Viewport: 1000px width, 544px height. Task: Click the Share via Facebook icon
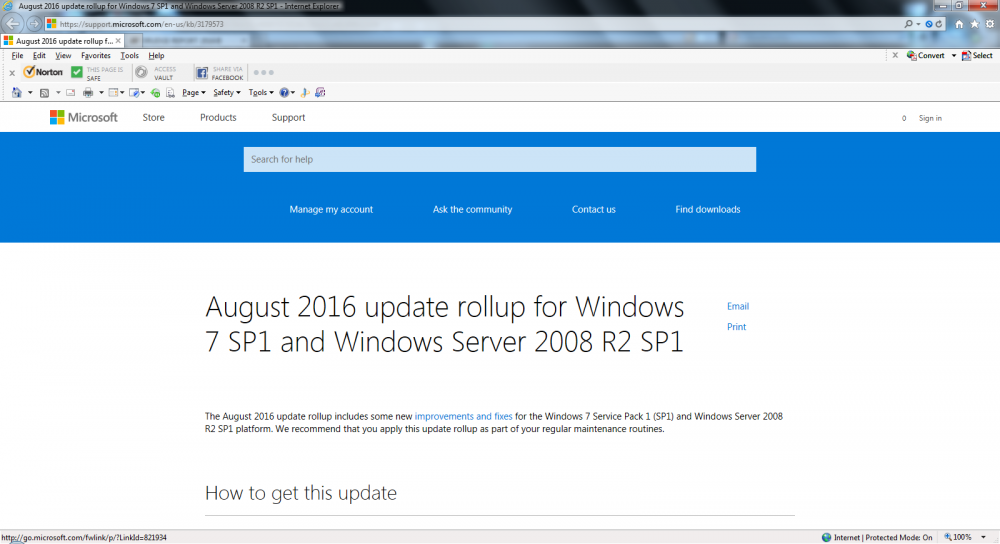coord(202,73)
